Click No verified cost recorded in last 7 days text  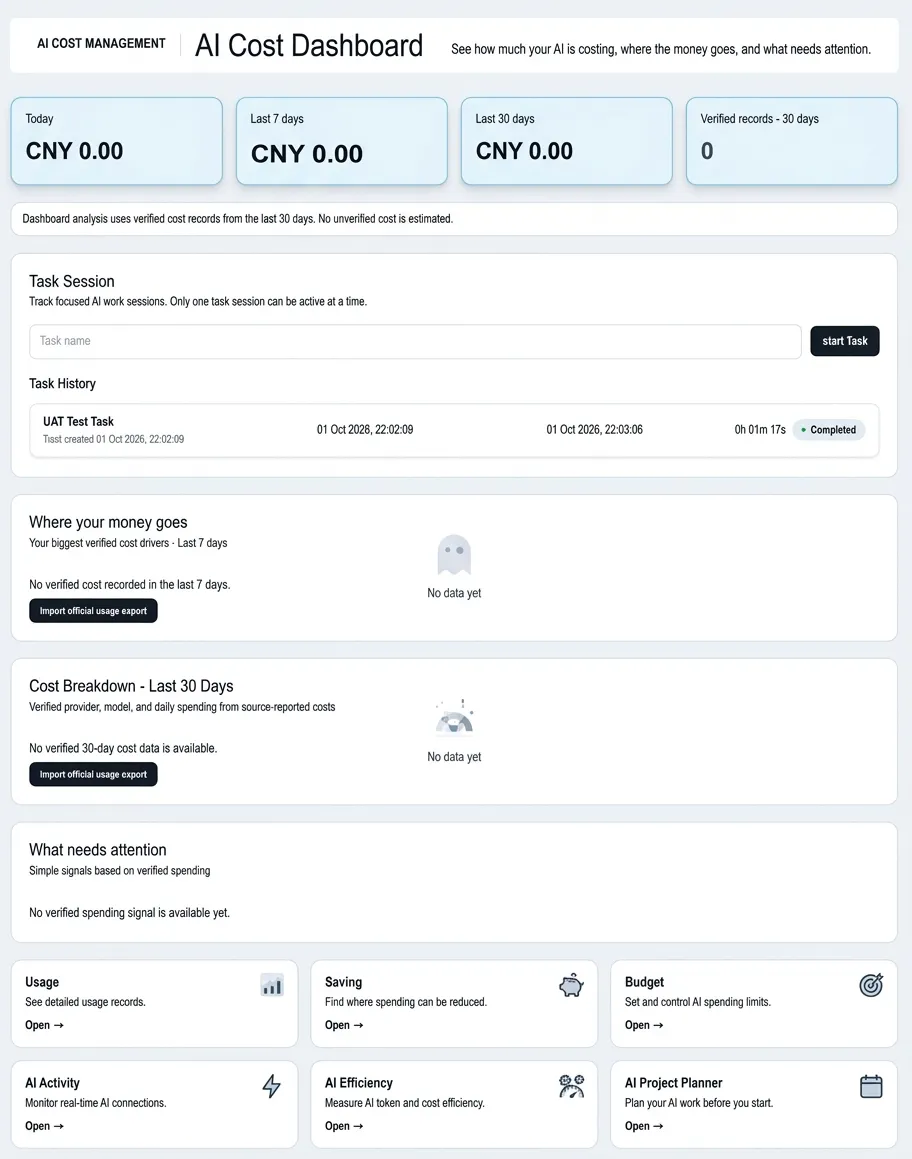coord(129,585)
